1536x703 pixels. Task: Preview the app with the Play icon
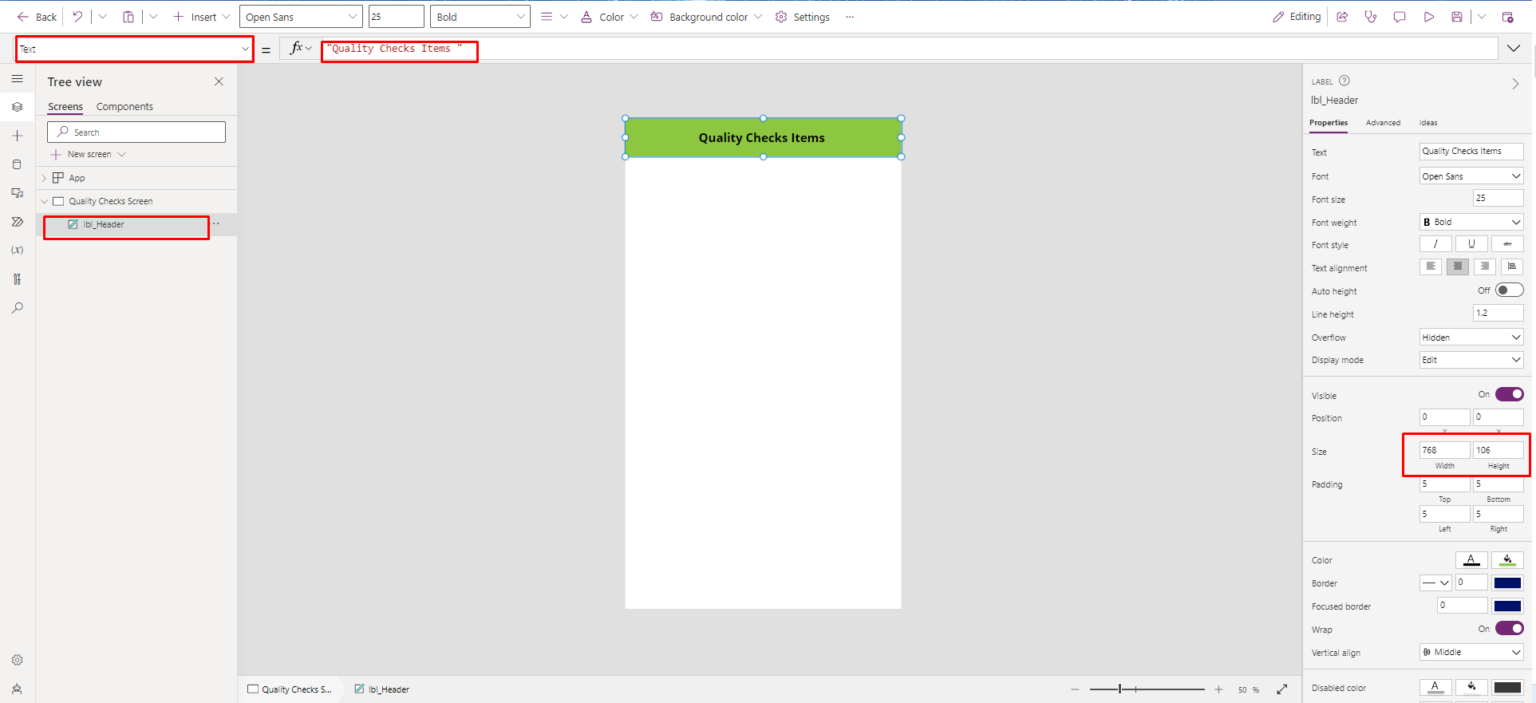point(1429,16)
